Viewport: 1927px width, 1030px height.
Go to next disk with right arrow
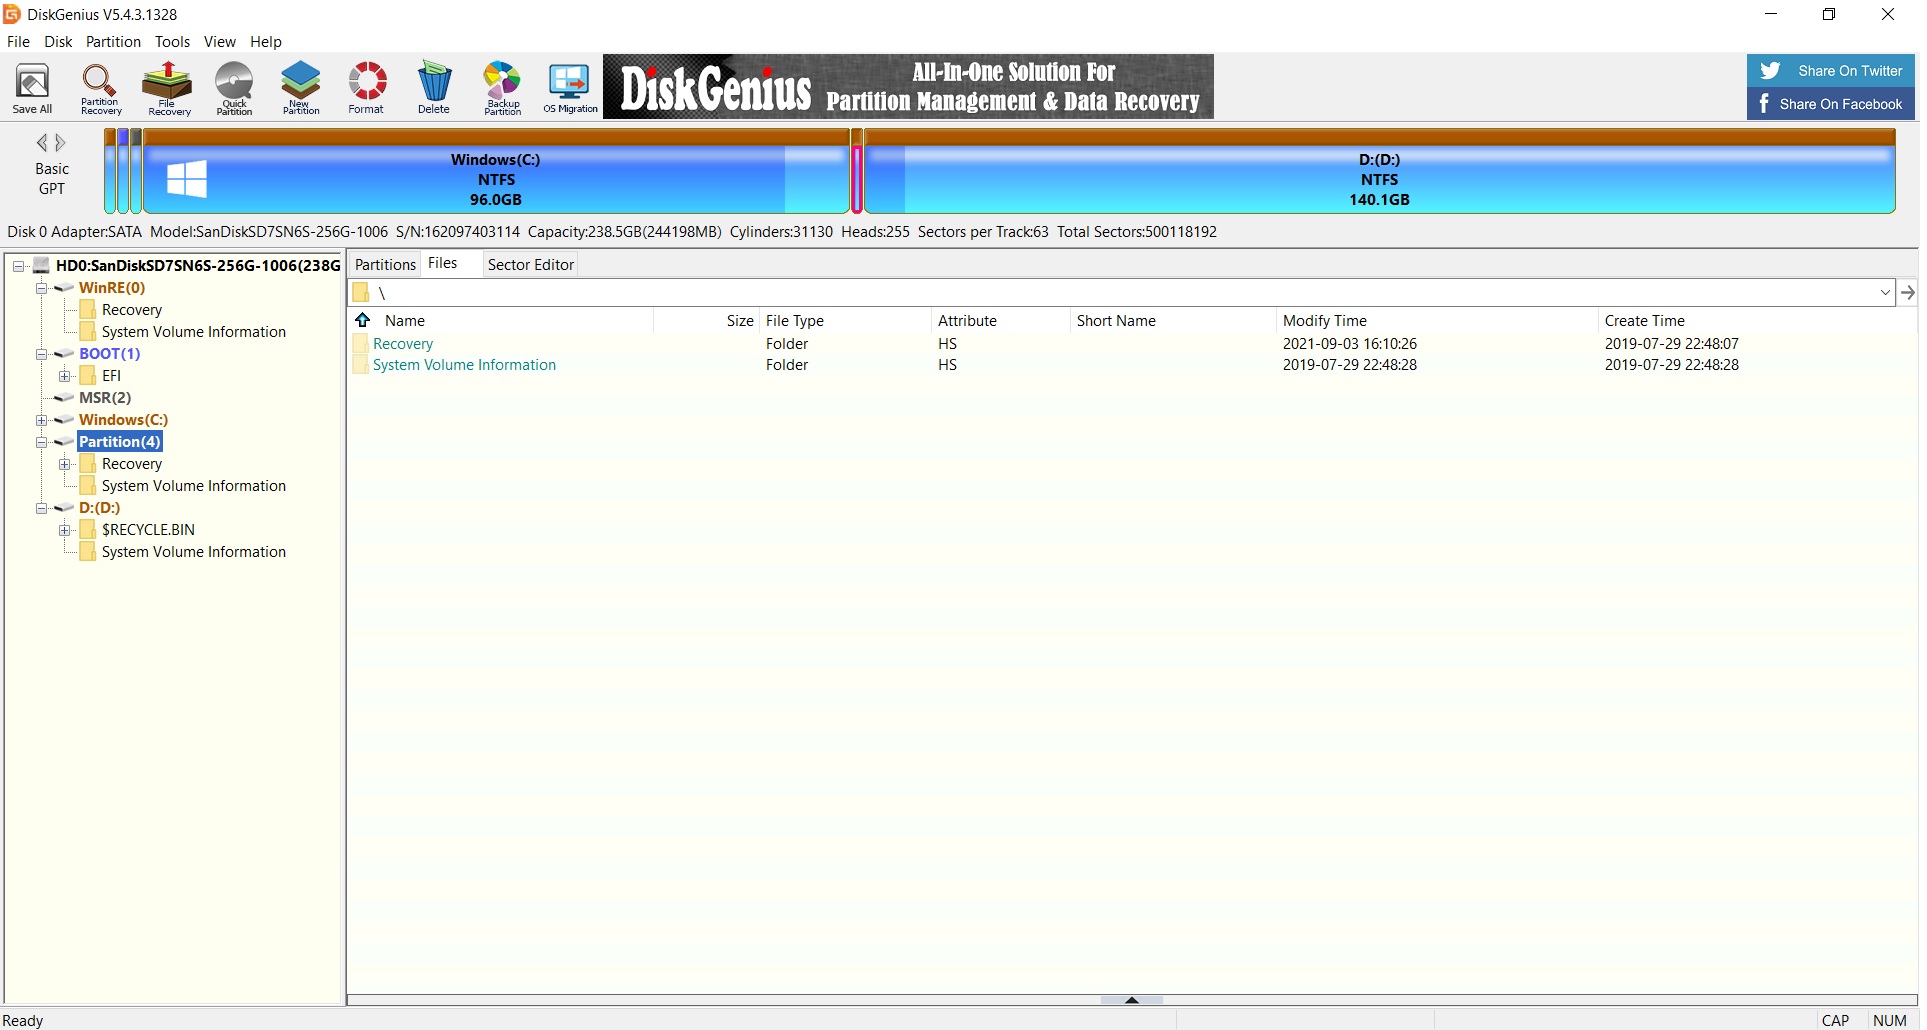coord(61,142)
